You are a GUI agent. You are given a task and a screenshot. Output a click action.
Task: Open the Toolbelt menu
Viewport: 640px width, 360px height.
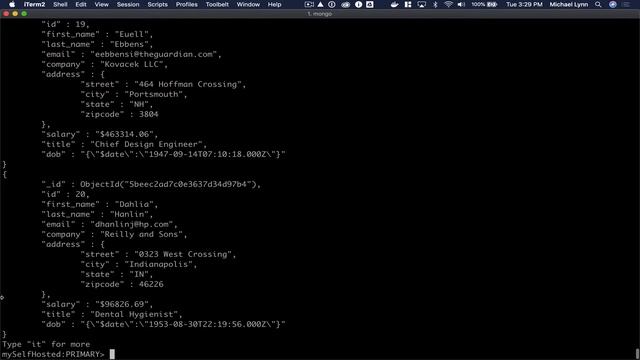pos(217,4)
